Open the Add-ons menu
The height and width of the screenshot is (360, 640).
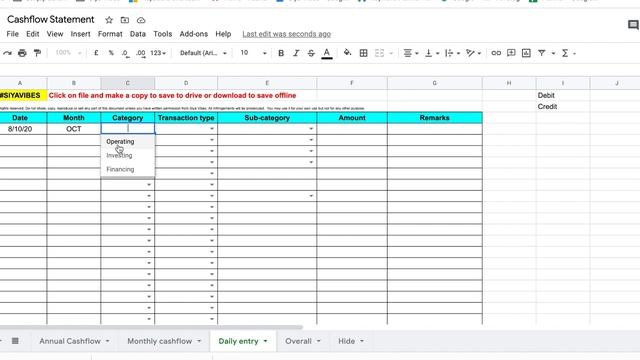tap(193, 34)
